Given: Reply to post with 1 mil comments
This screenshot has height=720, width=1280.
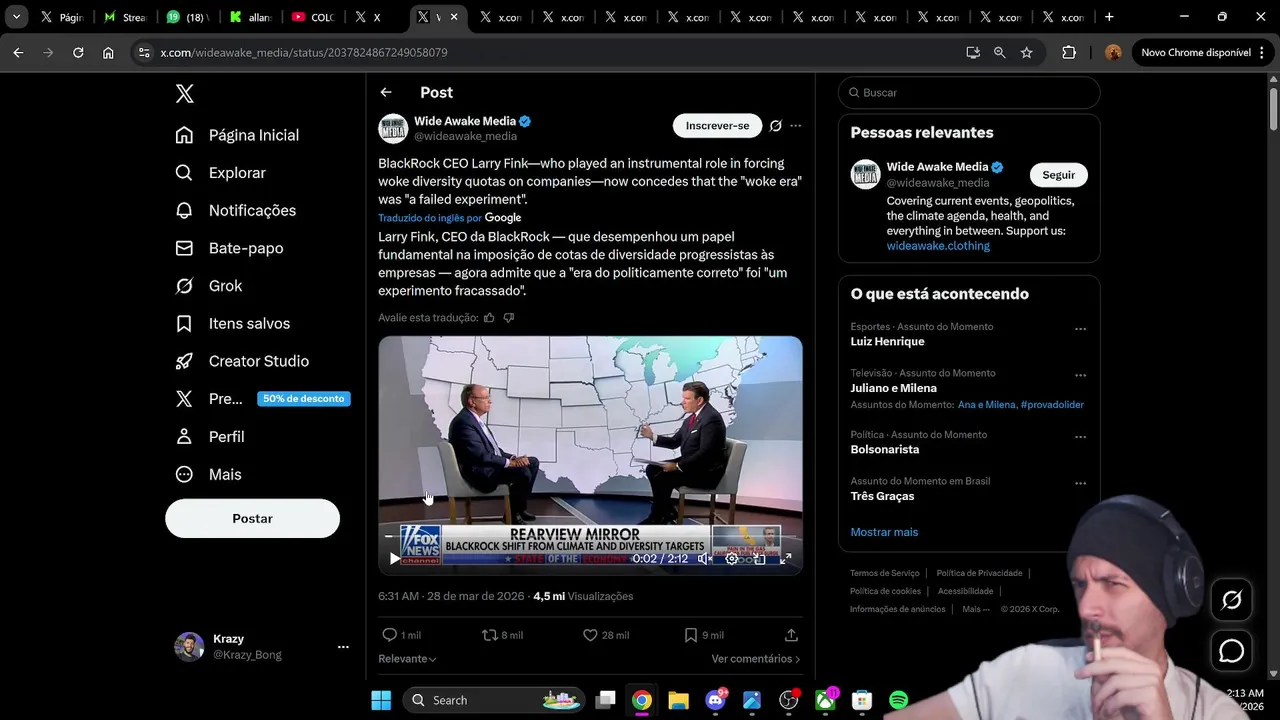Looking at the screenshot, I should (401, 635).
